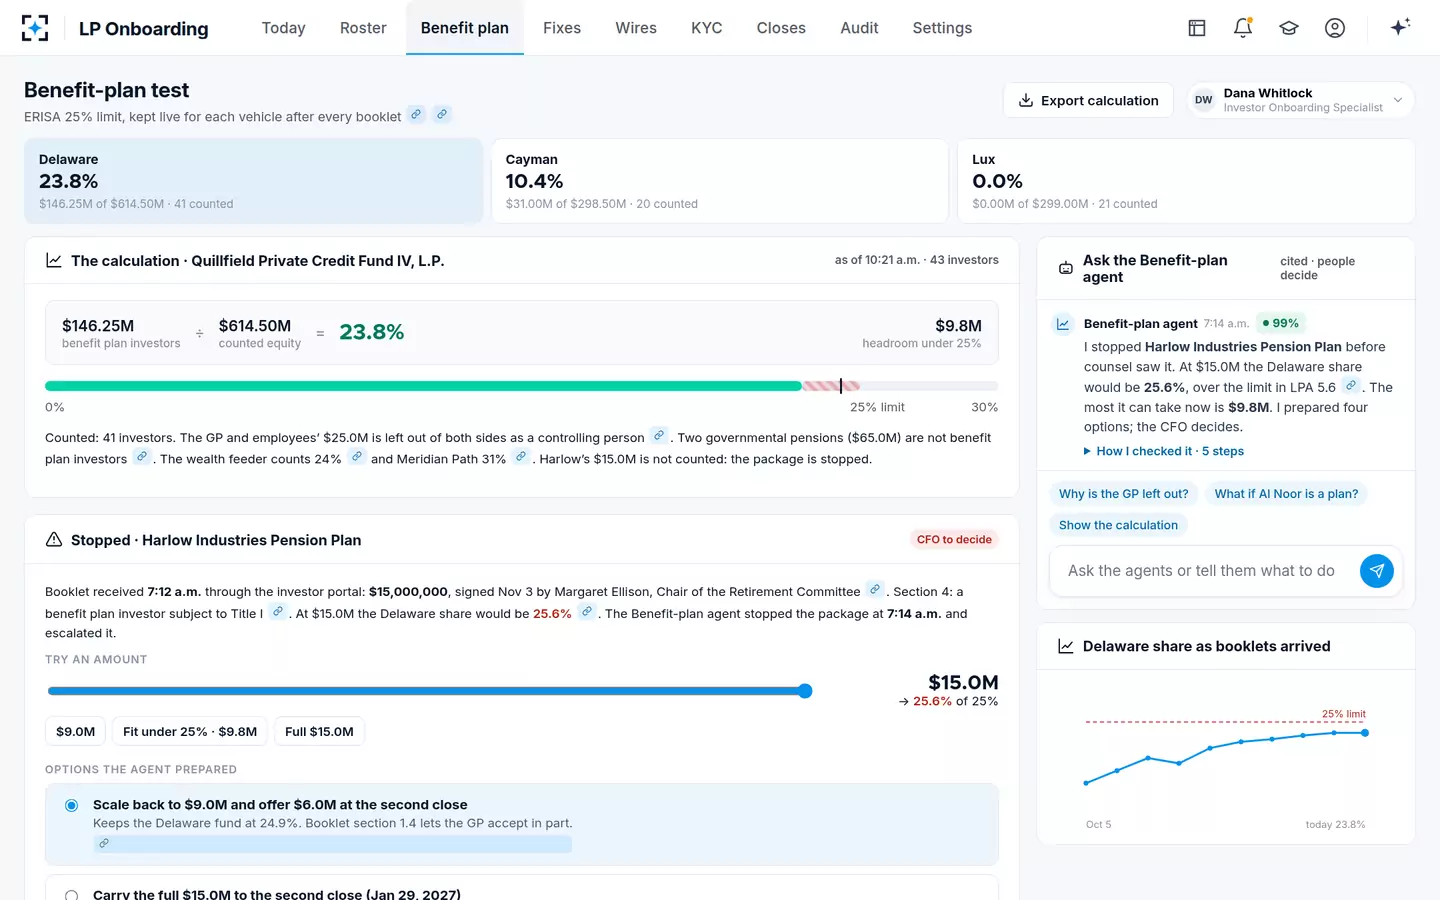Go to the Wires tab

coord(636,28)
